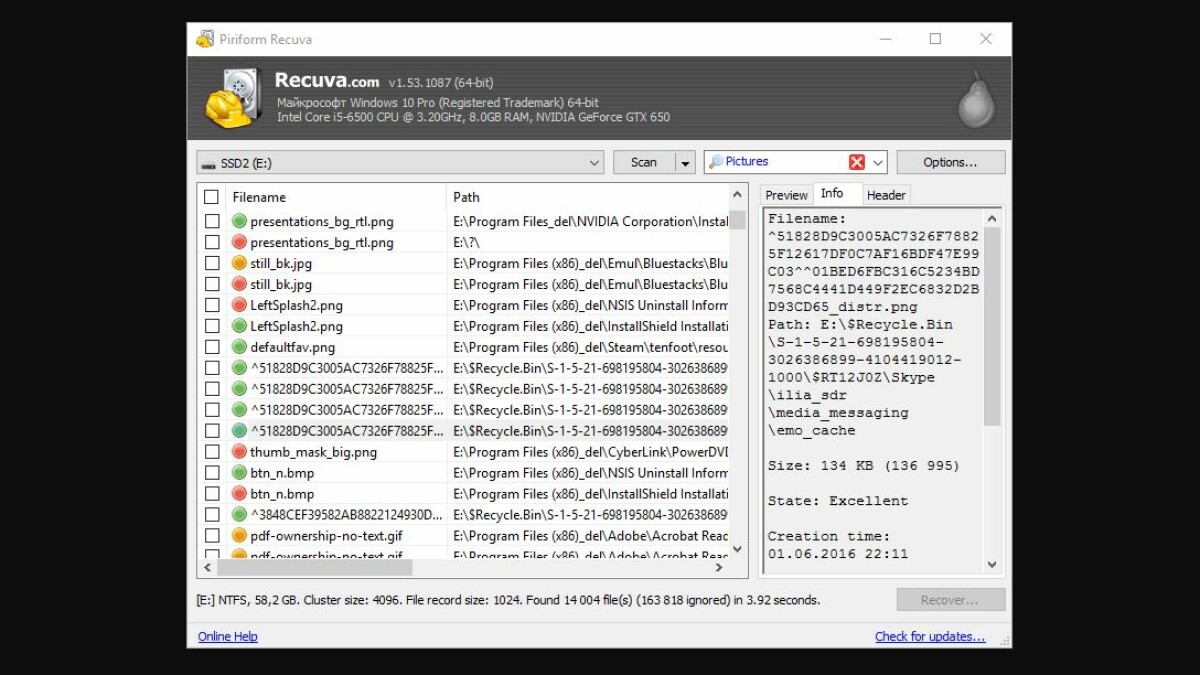
Task: Open the Options... dialog
Action: pyautogui.click(x=950, y=162)
